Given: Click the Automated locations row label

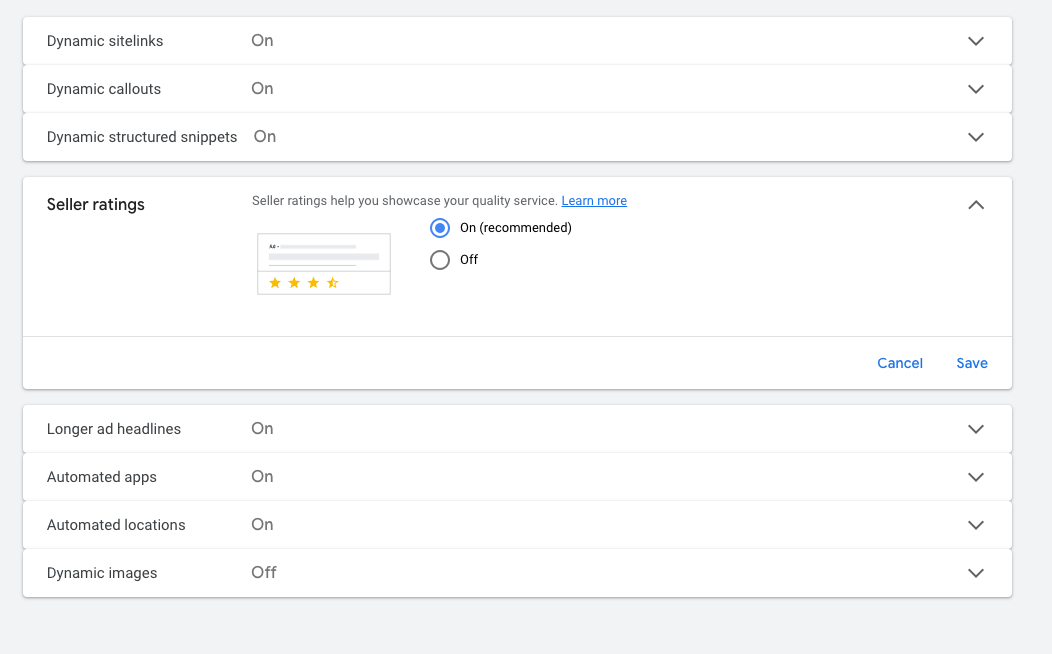Looking at the screenshot, I should (116, 525).
